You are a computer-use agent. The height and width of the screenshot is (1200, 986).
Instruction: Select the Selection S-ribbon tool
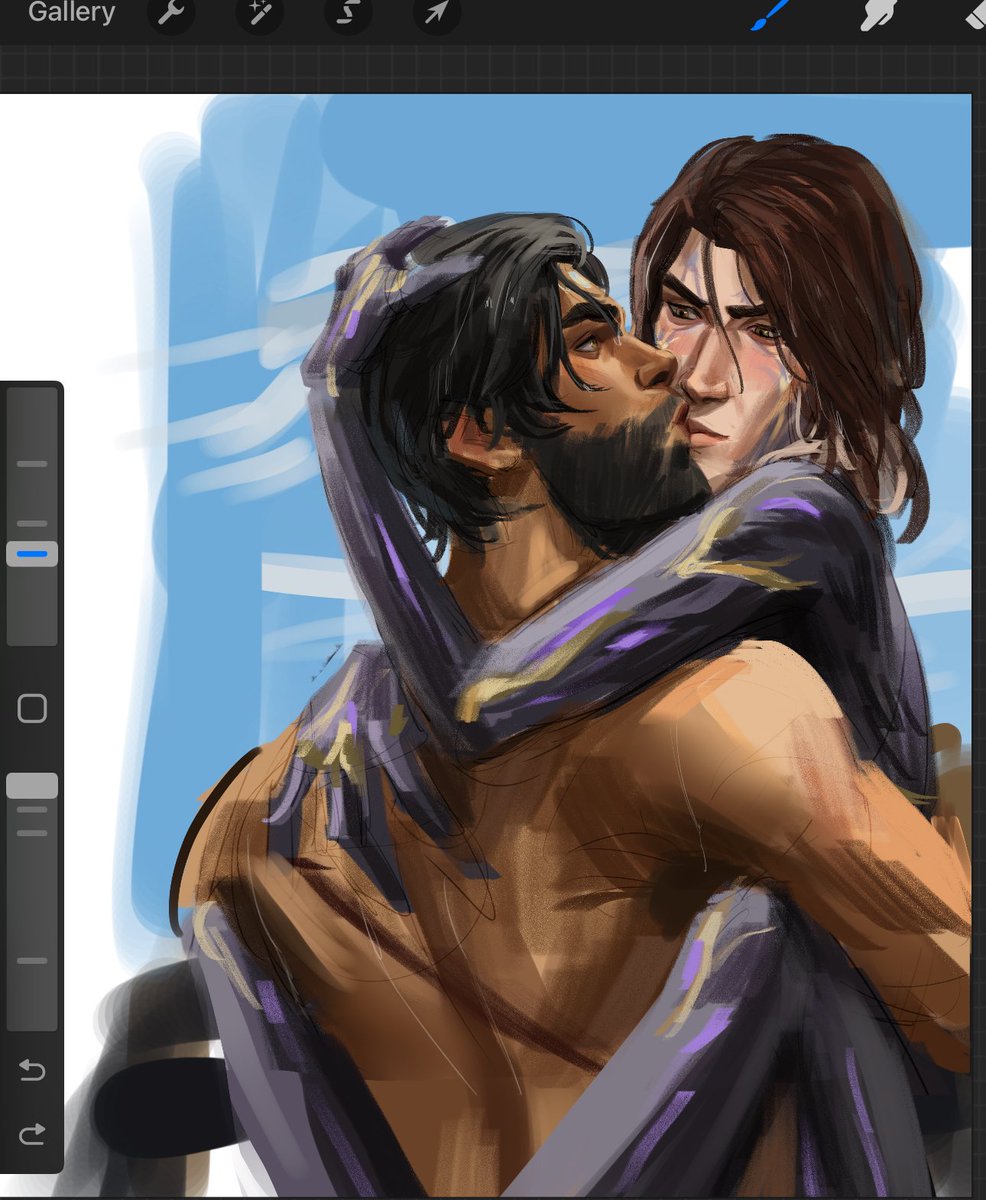(348, 13)
